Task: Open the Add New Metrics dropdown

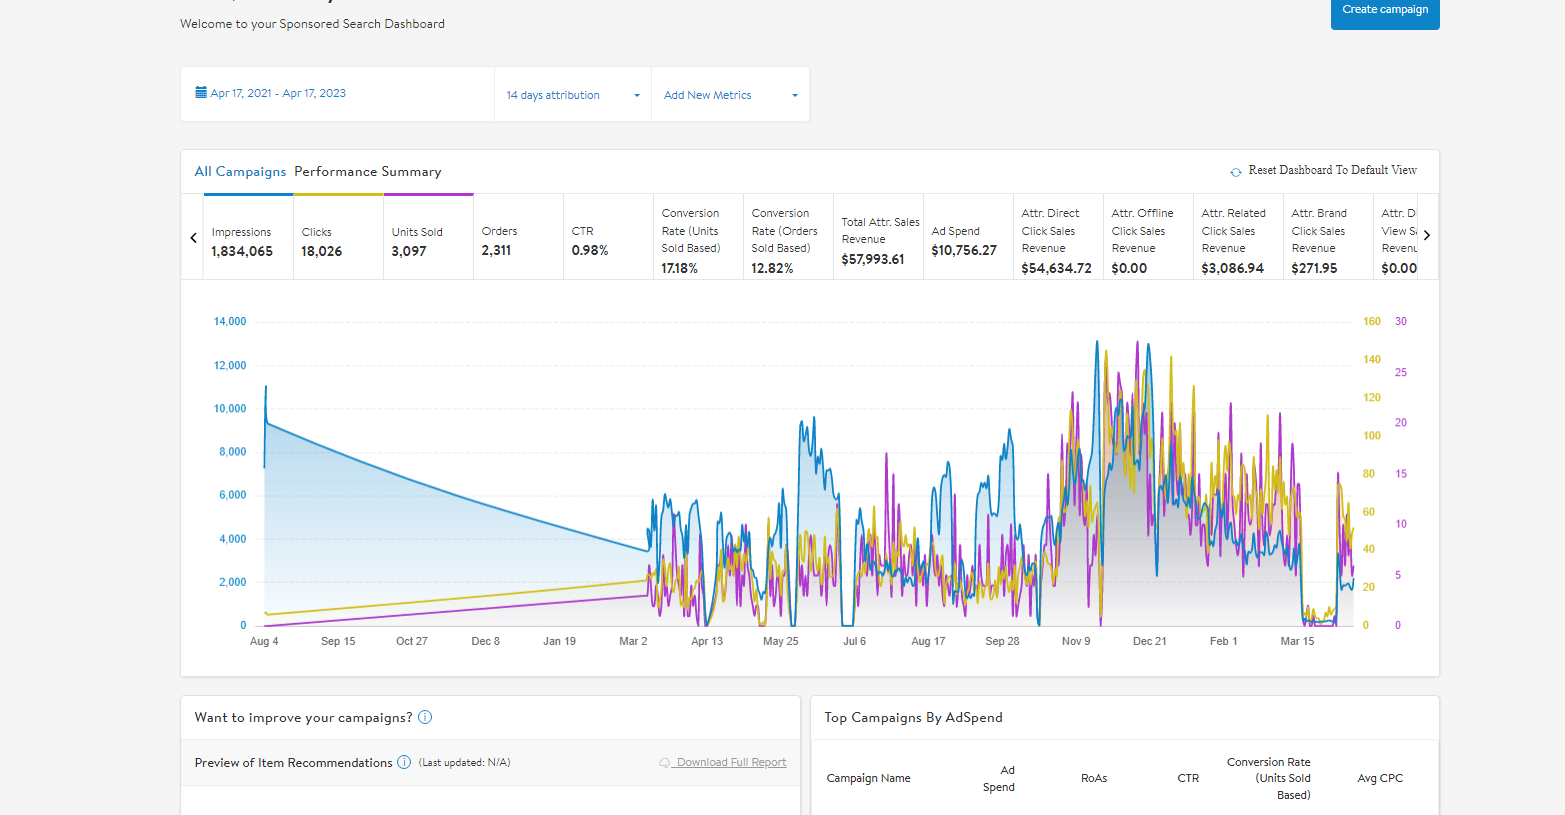Action: tap(731, 95)
